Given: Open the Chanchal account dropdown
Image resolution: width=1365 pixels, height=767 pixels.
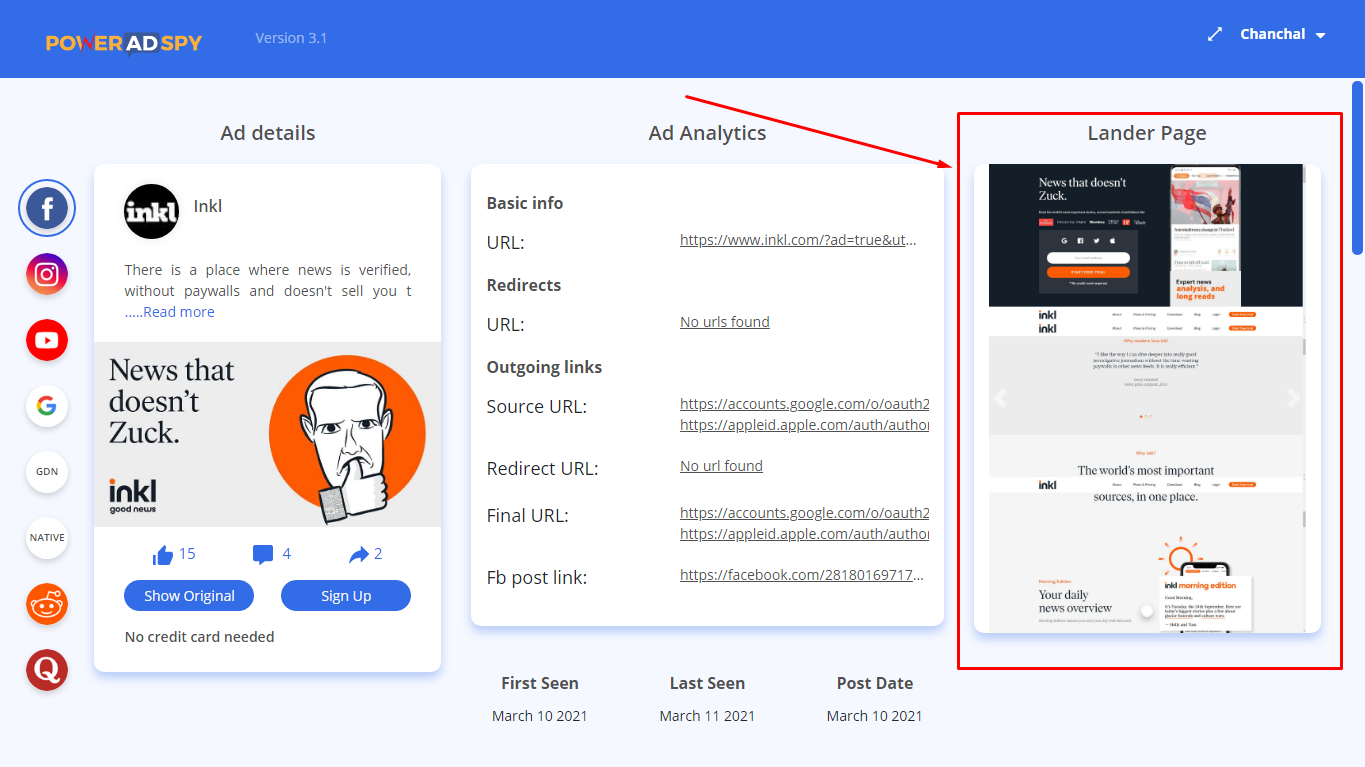Looking at the screenshot, I should tap(1283, 34).
